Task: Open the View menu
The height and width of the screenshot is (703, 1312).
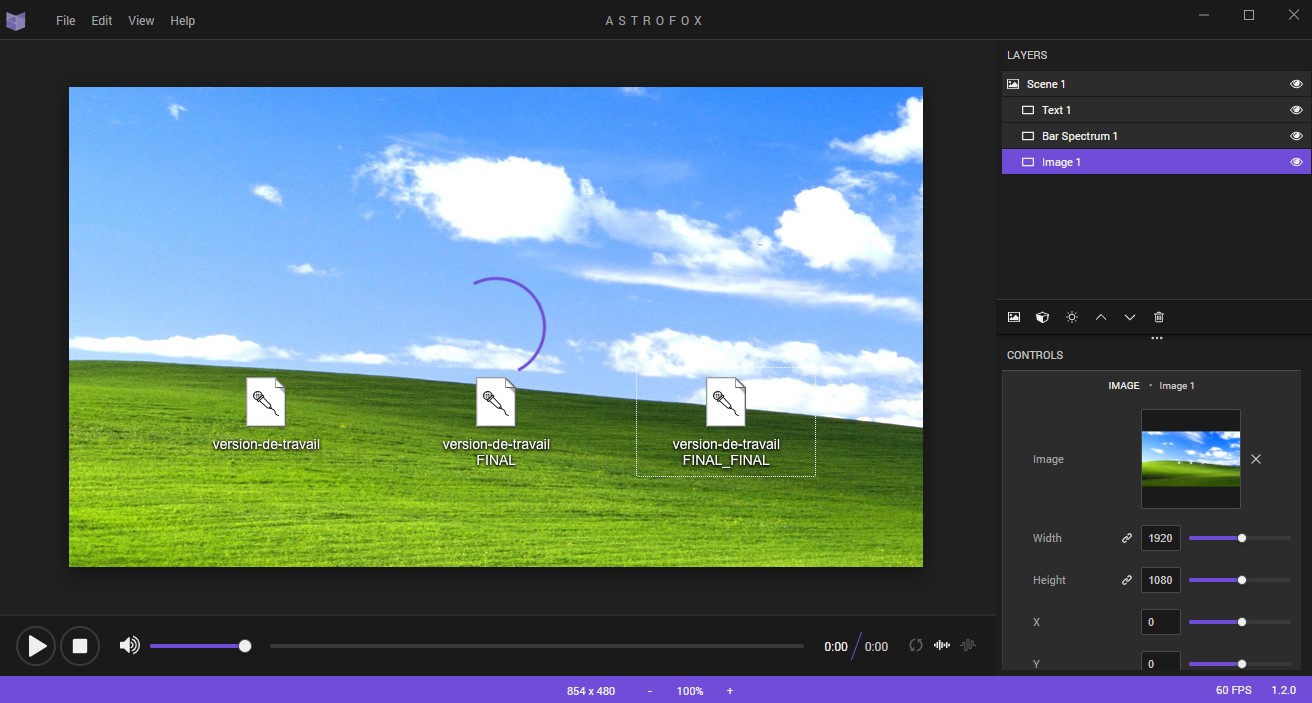Action: 140,20
